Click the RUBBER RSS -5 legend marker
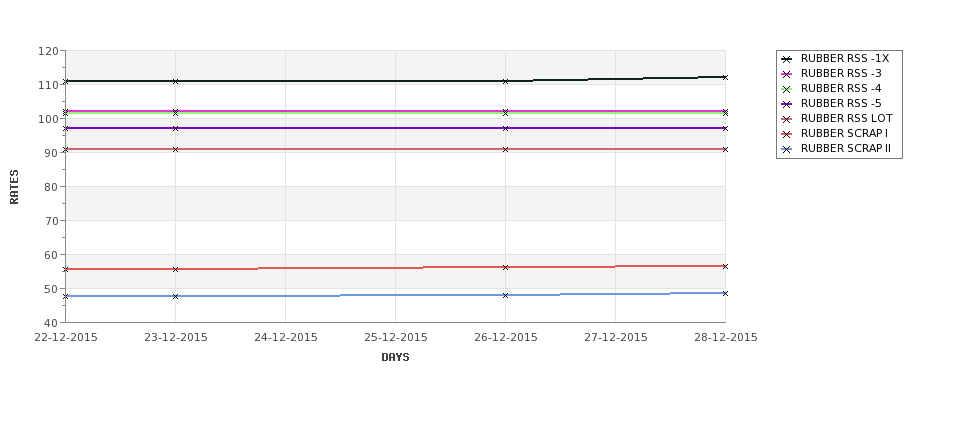 [787, 104]
